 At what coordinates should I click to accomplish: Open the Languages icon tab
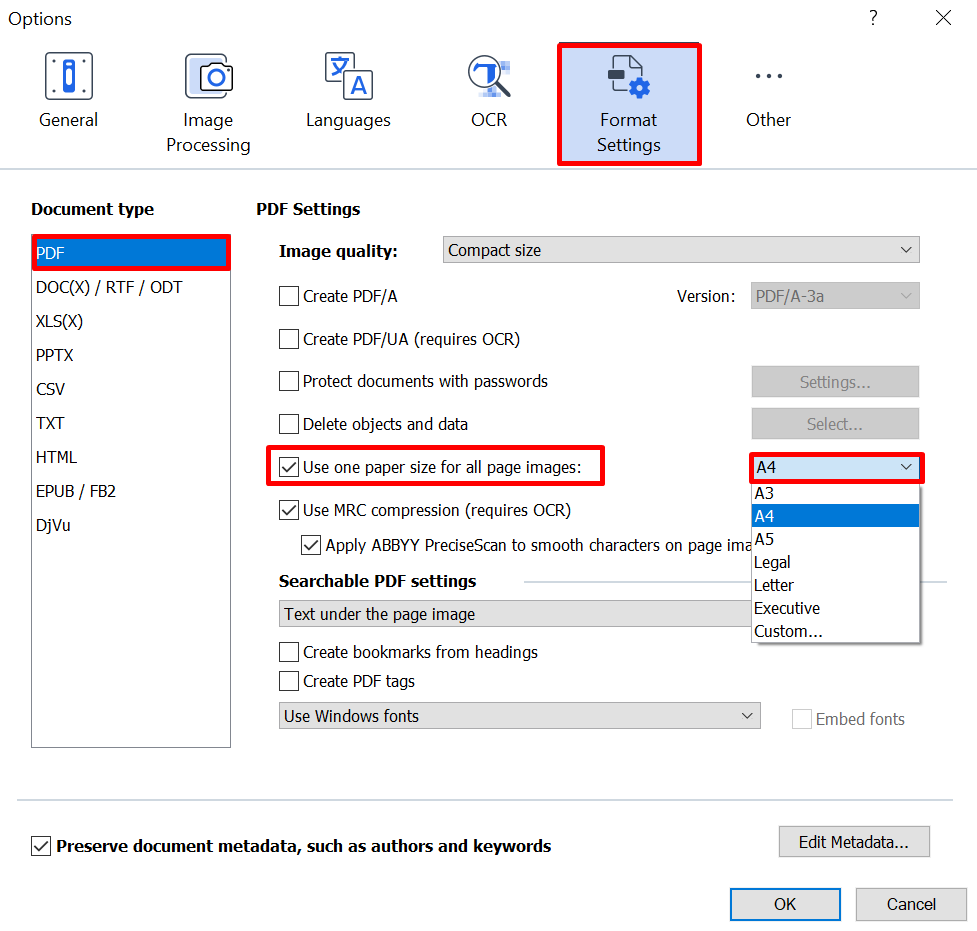[348, 77]
